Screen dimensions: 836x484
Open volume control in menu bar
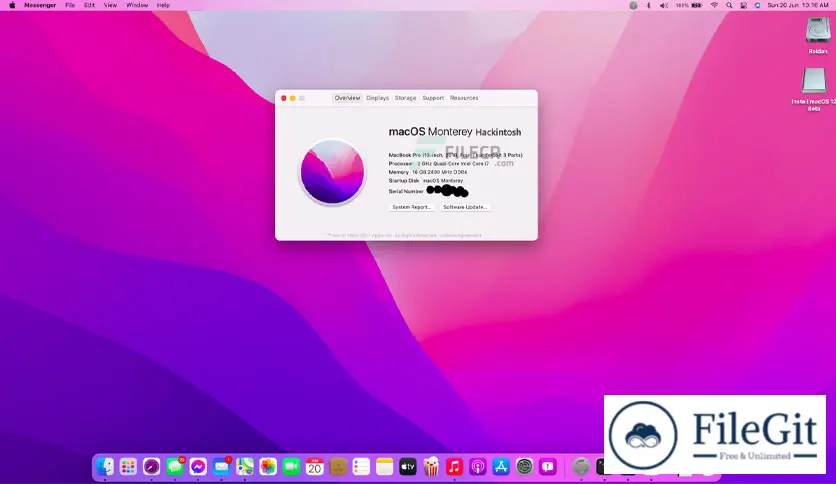click(x=664, y=5)
